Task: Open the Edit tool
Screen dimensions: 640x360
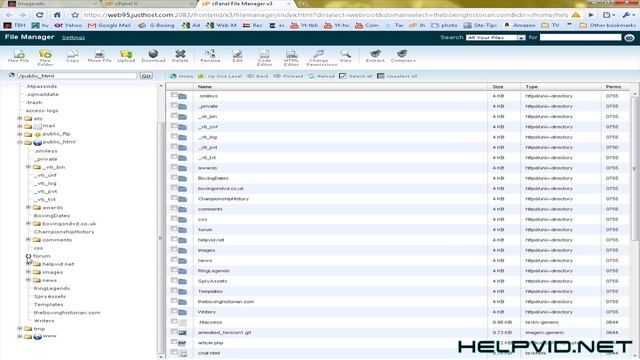Action: (x=237, y=56)
